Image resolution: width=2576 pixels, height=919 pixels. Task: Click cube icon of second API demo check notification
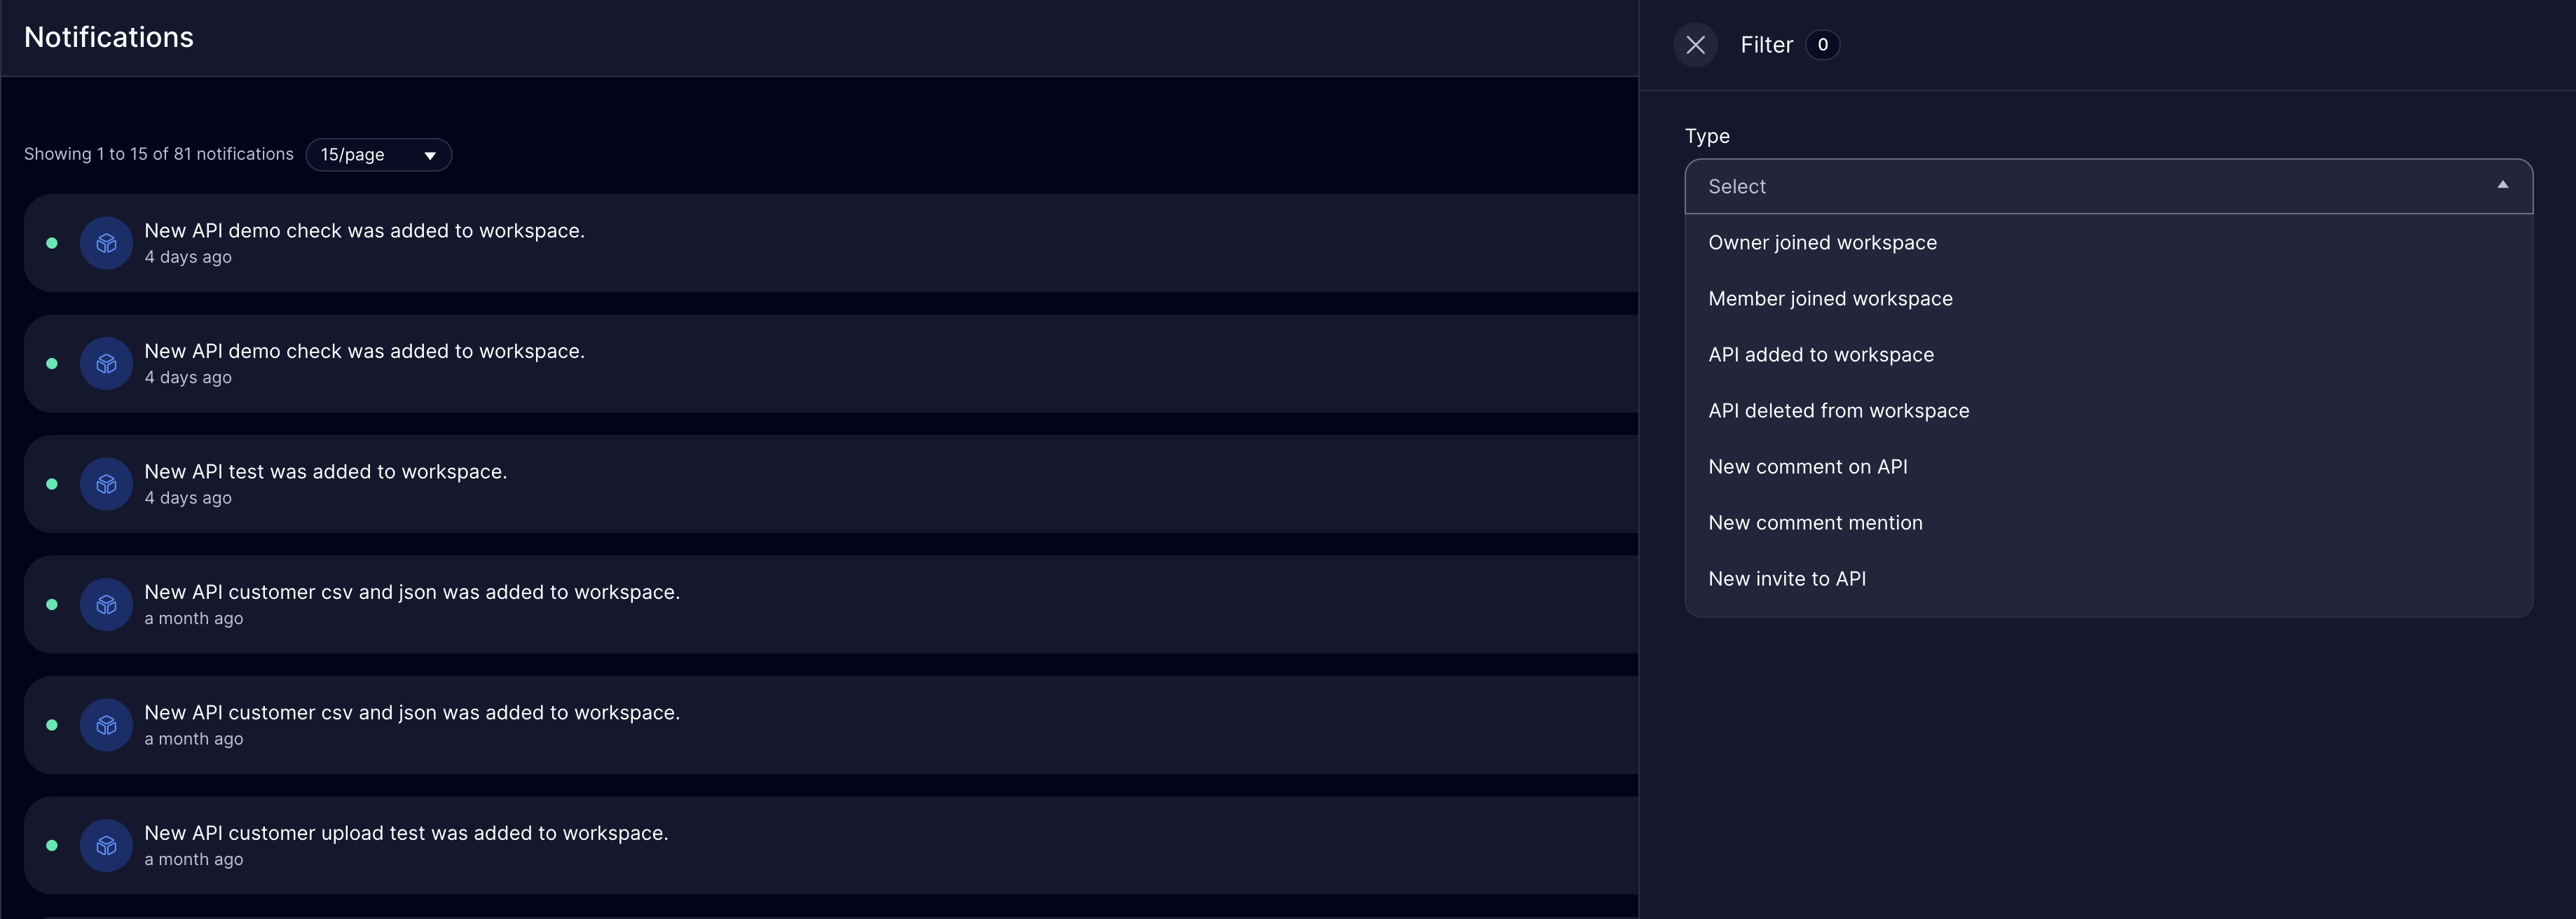(106, 364)
